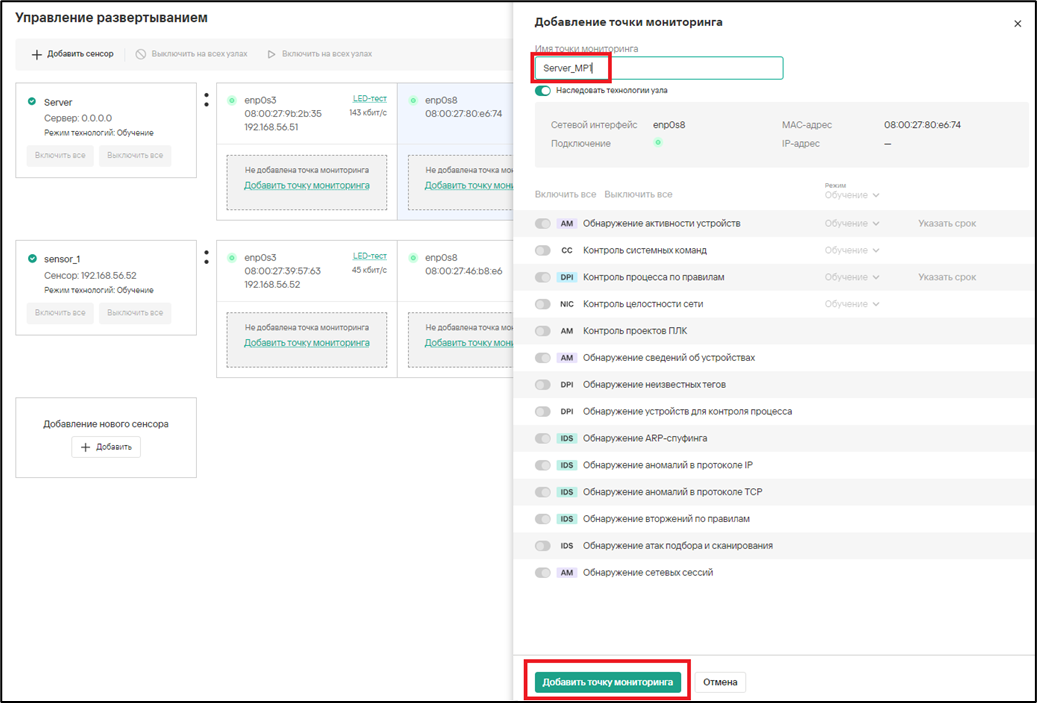Screen dimensions: 1037x703
Task: Click Включить все in the monitoring point panel
Action: click(x=565, y=194)
